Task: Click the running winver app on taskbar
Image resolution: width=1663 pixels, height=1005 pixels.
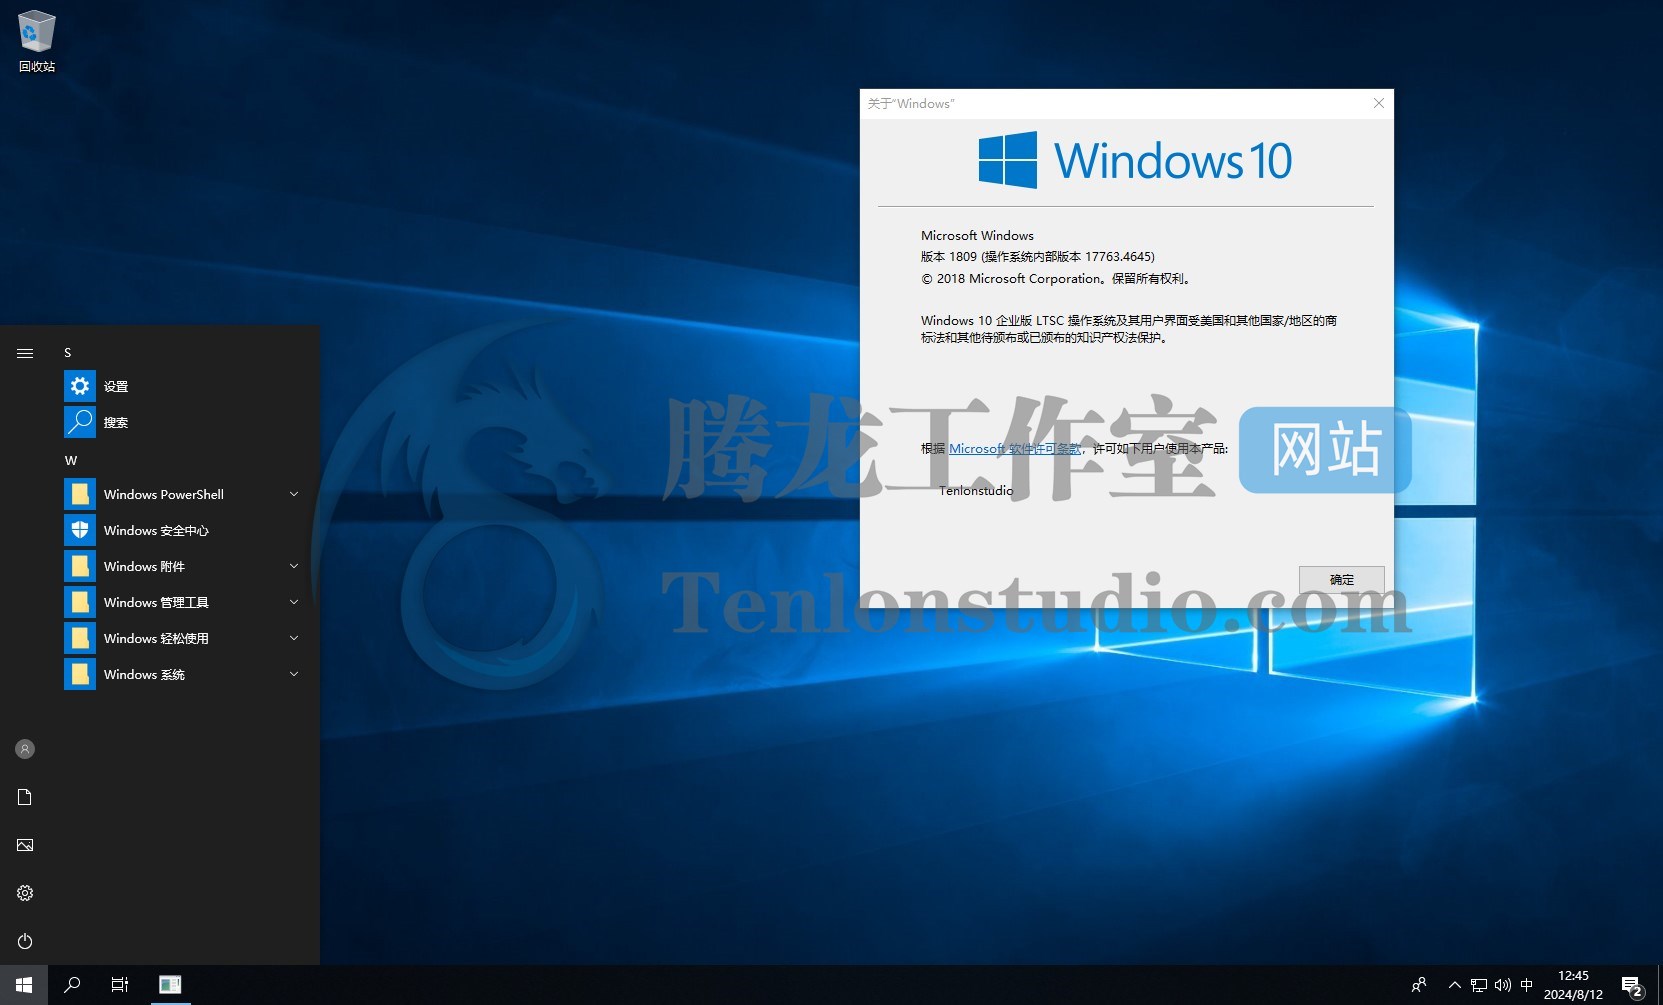Action: [170, 985]
